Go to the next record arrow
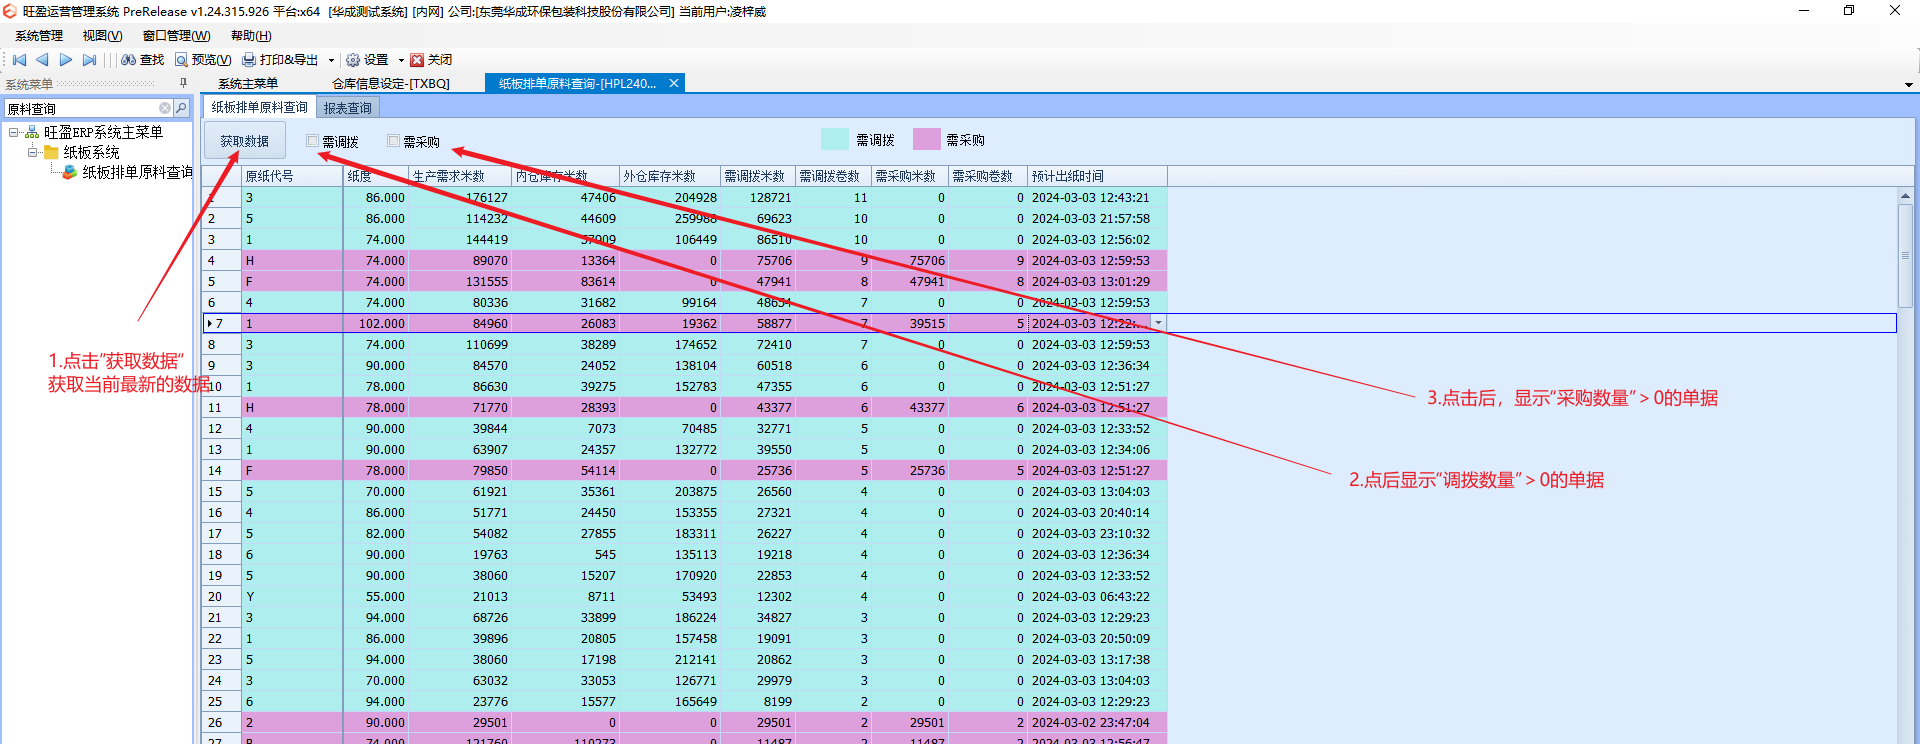 coord(66,60)
